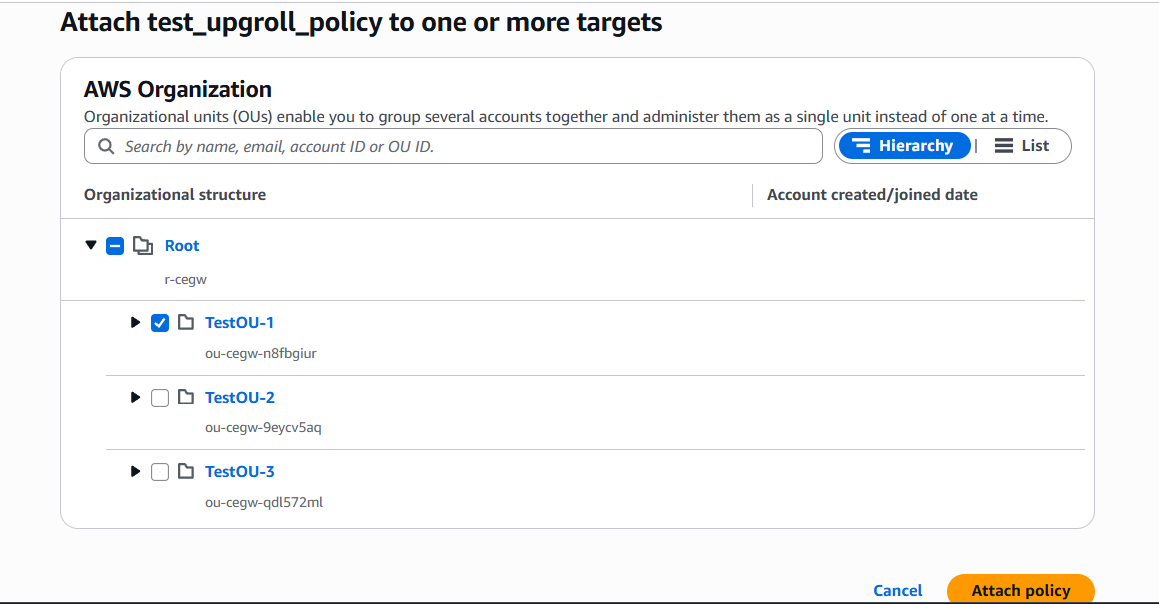Click the TestOU-2 folder icon
1159x604 pixels.
click(x=185, y=397)
